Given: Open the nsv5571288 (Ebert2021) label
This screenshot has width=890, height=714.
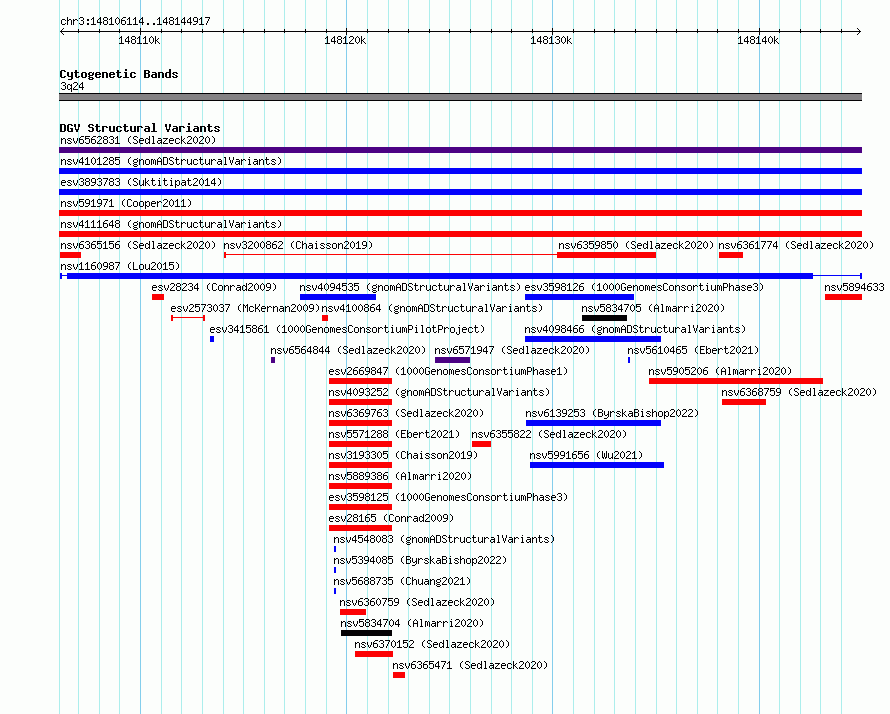Looking at the screenshot, I should (394, 434).
